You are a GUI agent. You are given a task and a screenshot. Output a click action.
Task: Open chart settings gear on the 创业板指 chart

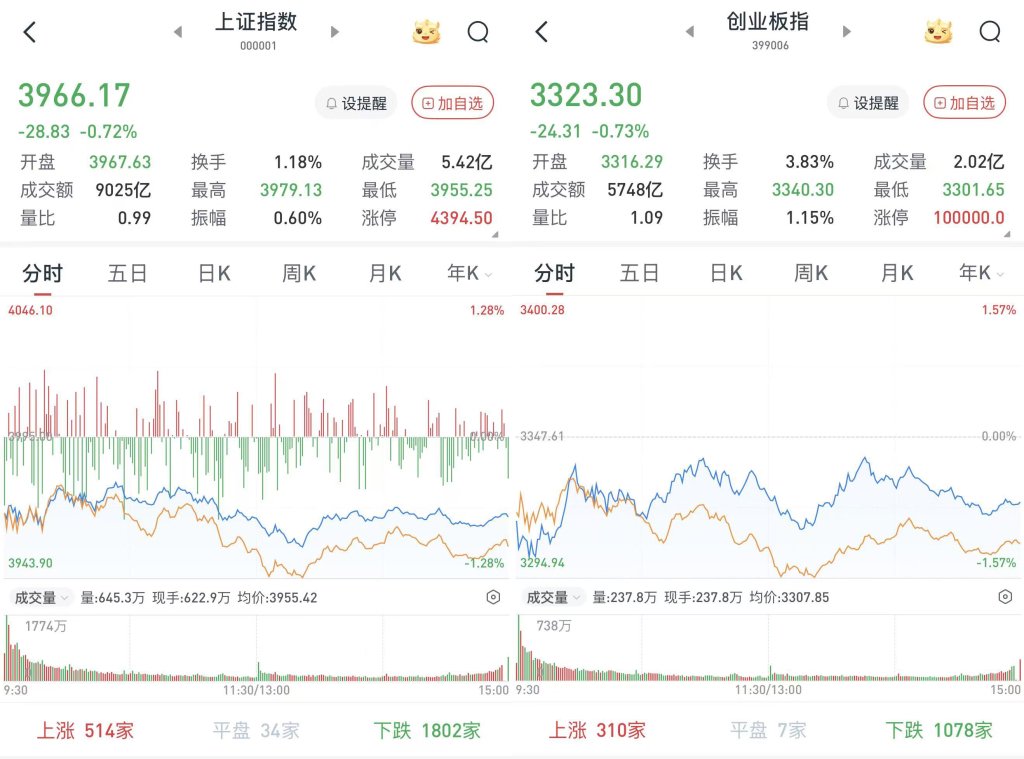[1005, 596]
